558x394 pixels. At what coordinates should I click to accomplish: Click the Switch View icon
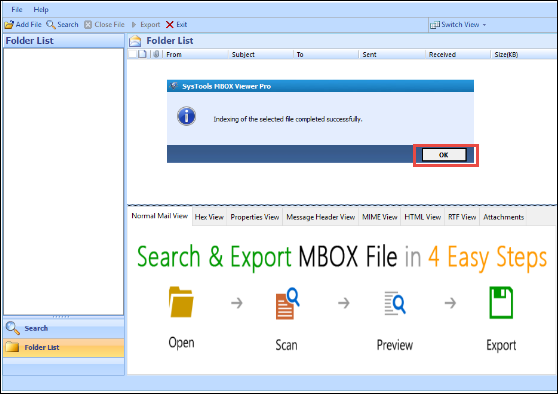(435, 25)
